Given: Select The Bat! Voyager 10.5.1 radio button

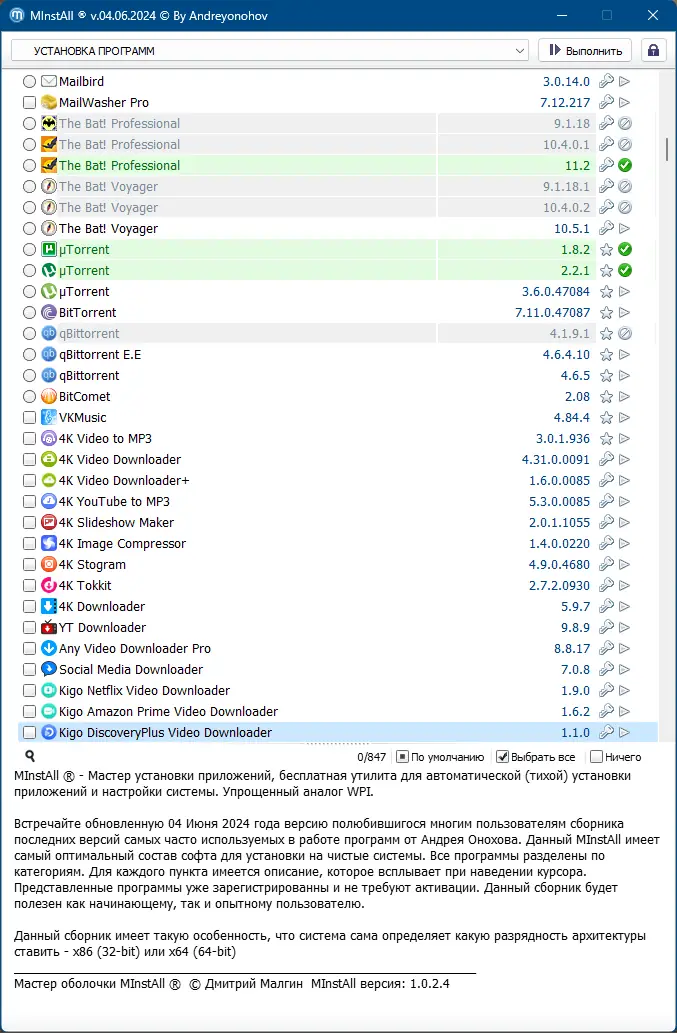Looking at the screenshot, I should (29, 229).
